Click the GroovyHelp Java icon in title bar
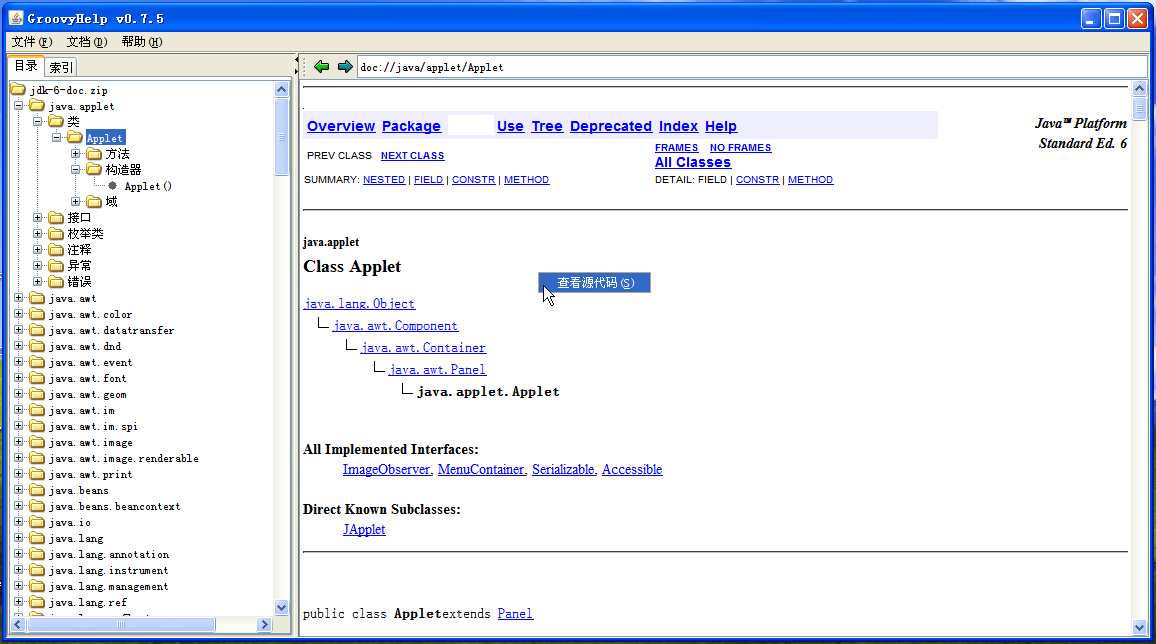Viewport: 1156px width, 644px height. click(15, 18)
